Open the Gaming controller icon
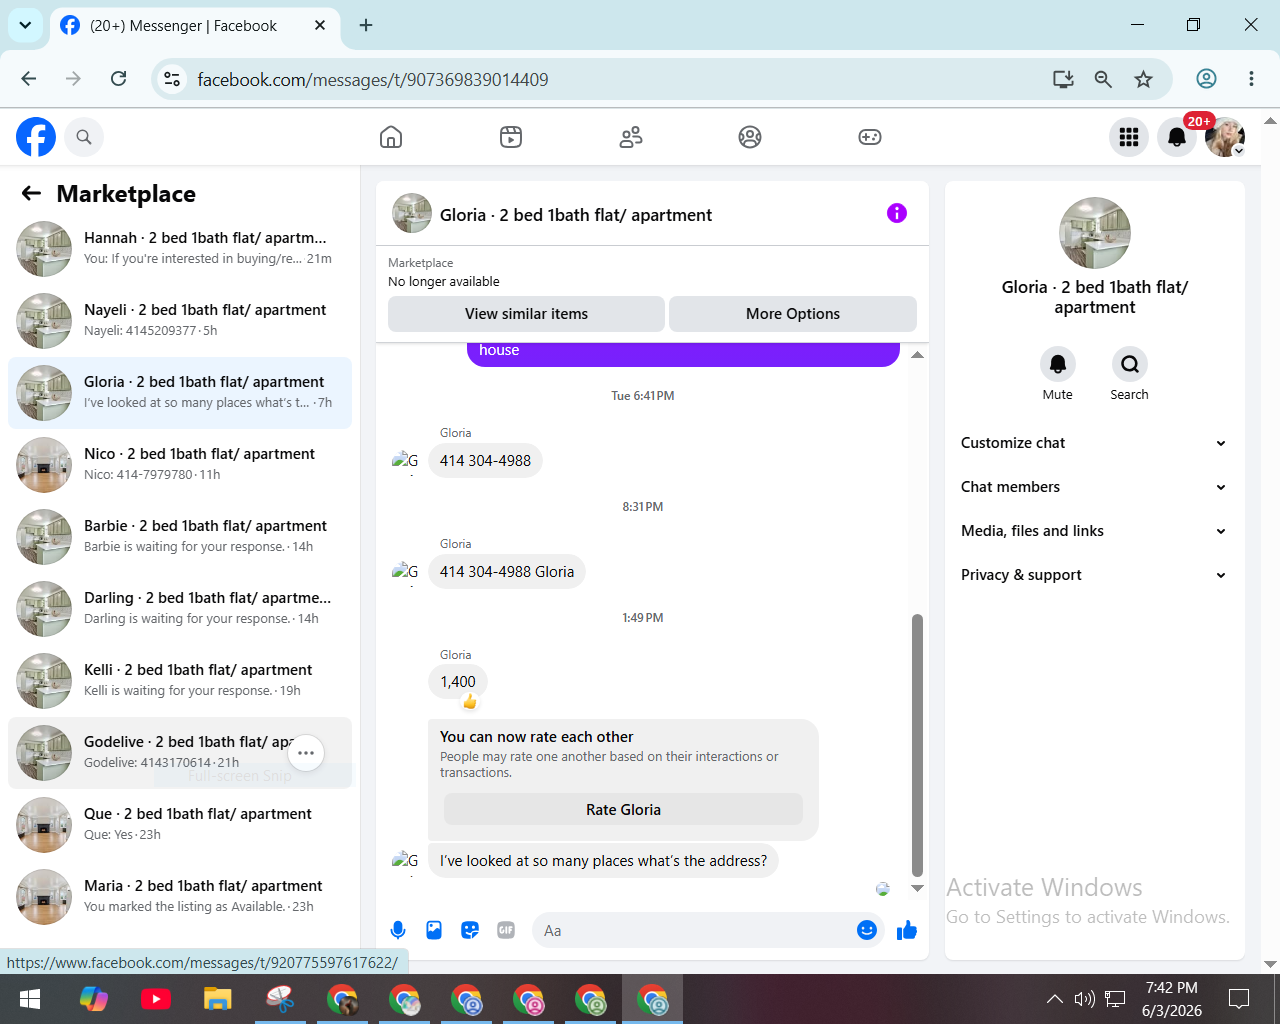The image size is (1280, 1024). [x=870, y=137]
